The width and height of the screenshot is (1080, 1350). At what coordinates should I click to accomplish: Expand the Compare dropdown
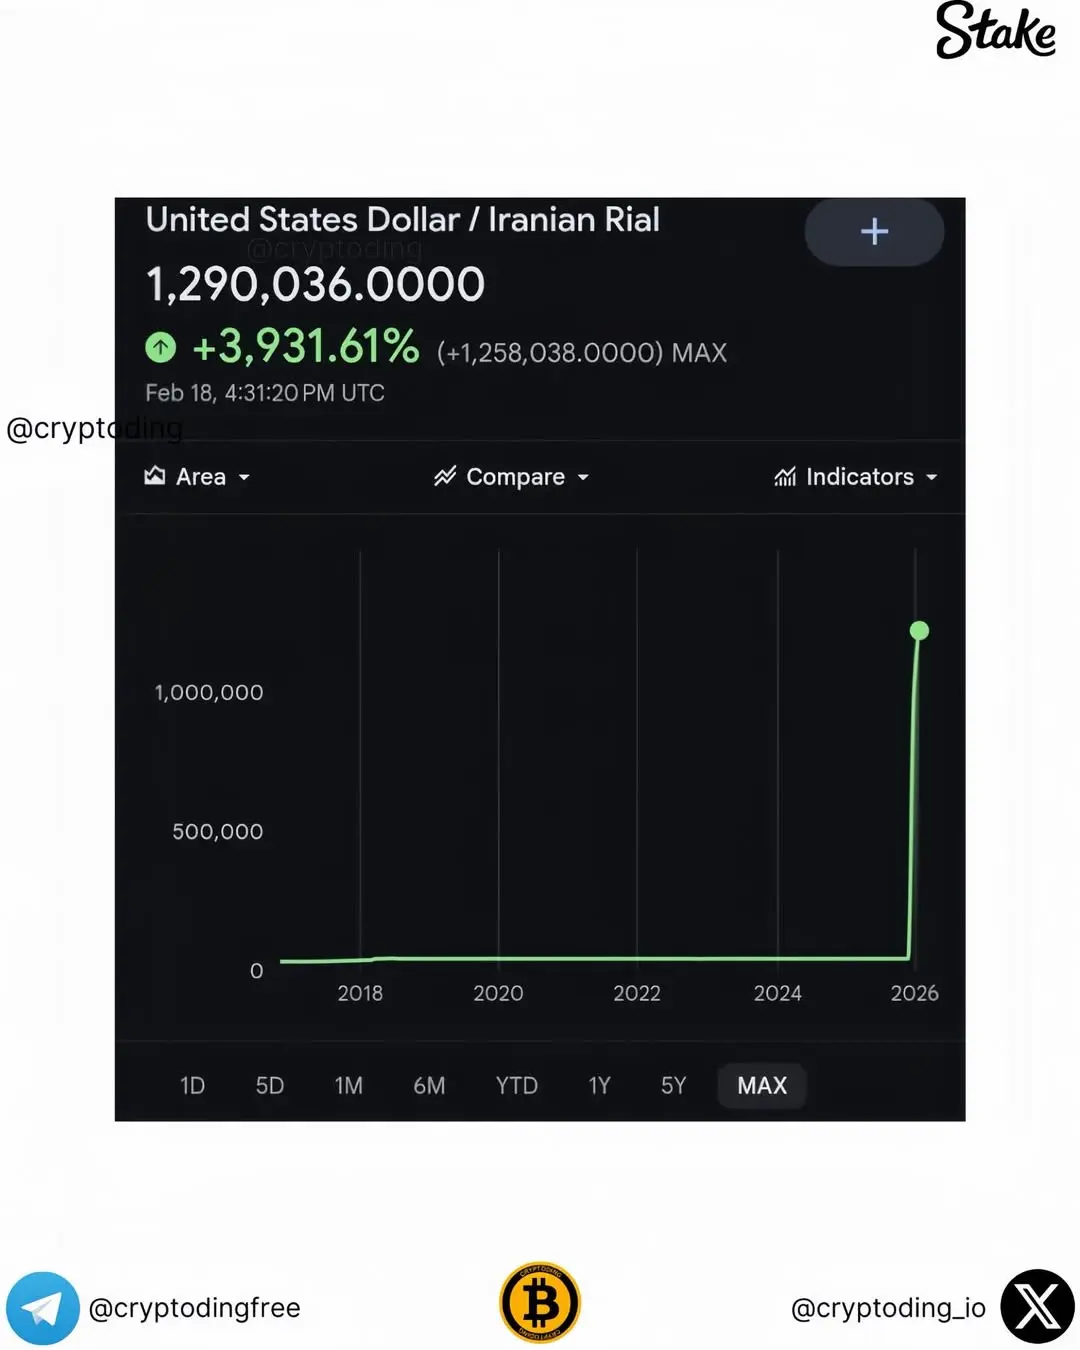512,477
